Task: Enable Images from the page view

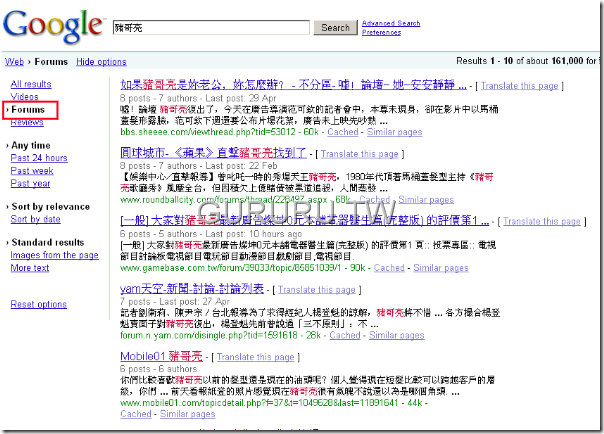Action: (54, 255)
